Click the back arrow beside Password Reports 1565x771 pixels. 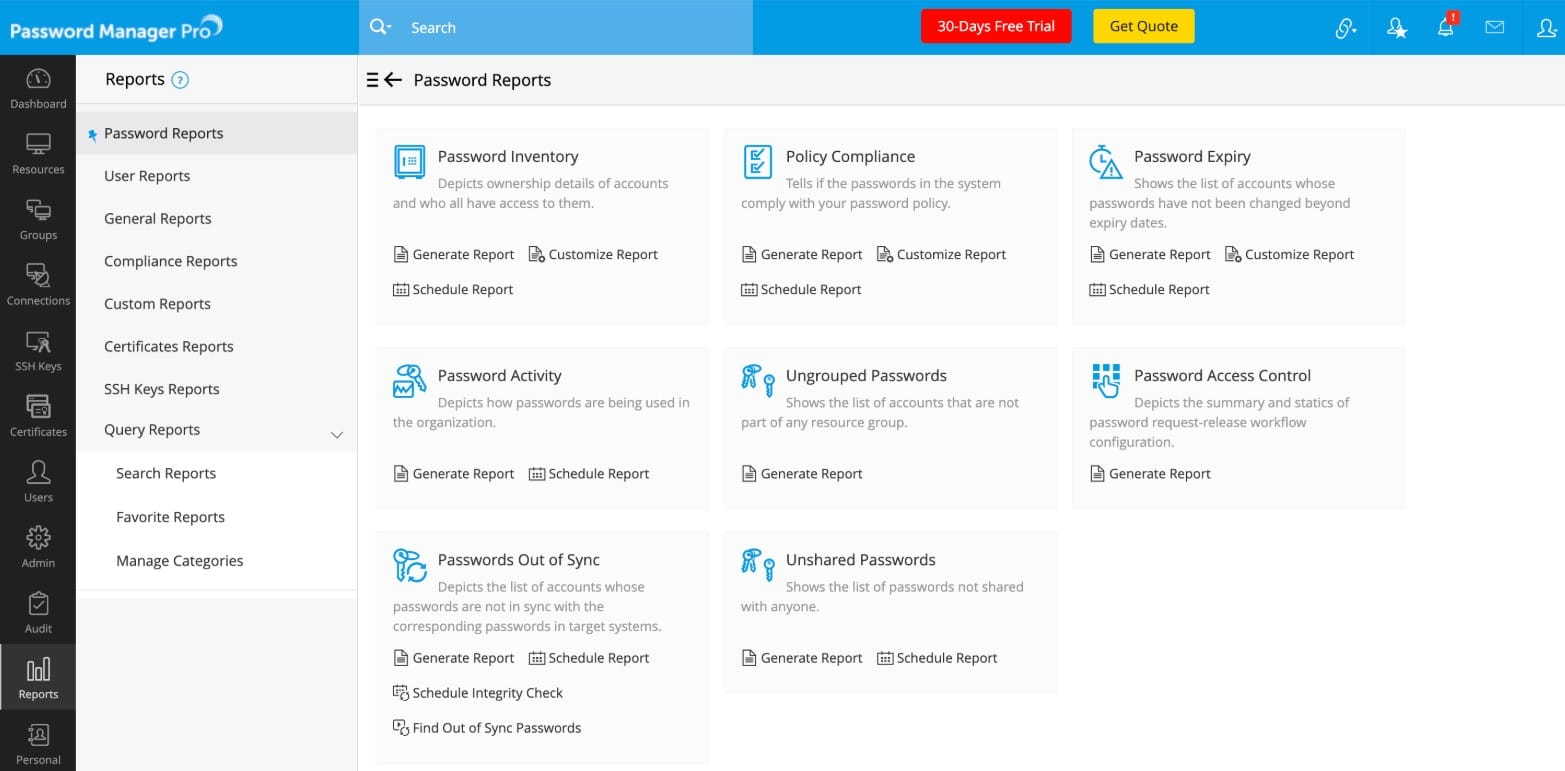393,80
